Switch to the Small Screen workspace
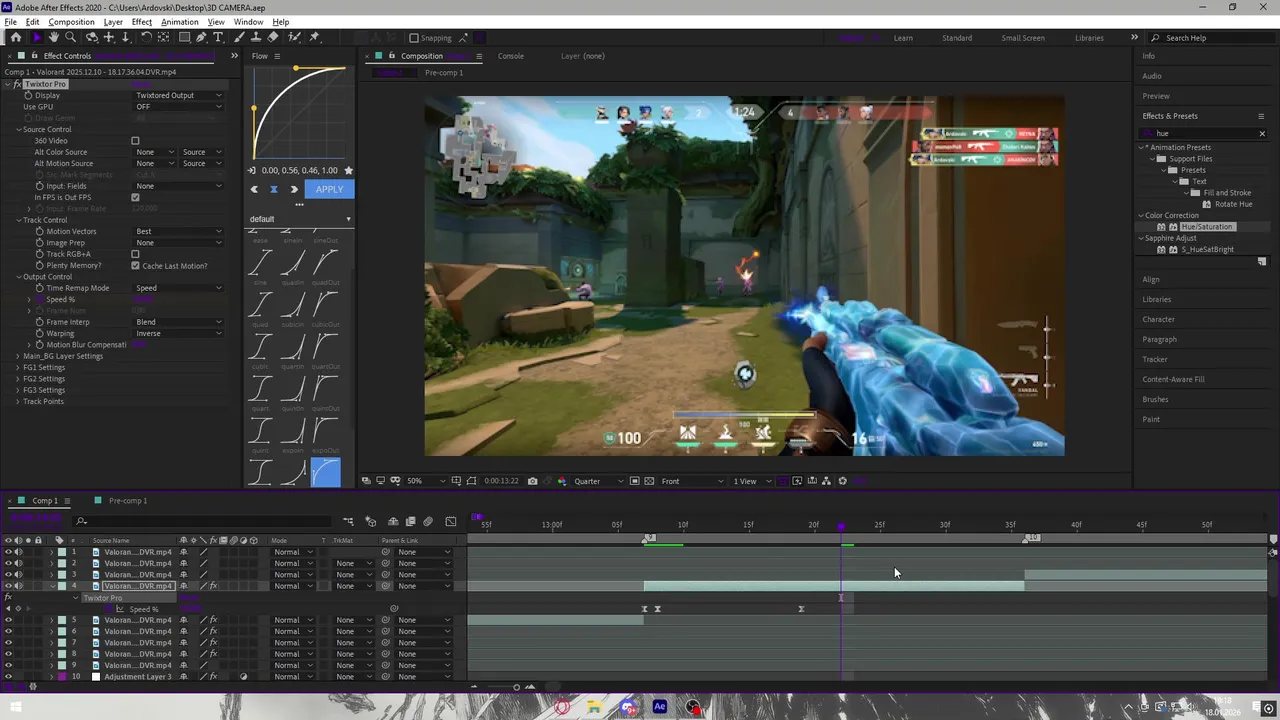1280x720 pixels. (x=1023, y=38)
